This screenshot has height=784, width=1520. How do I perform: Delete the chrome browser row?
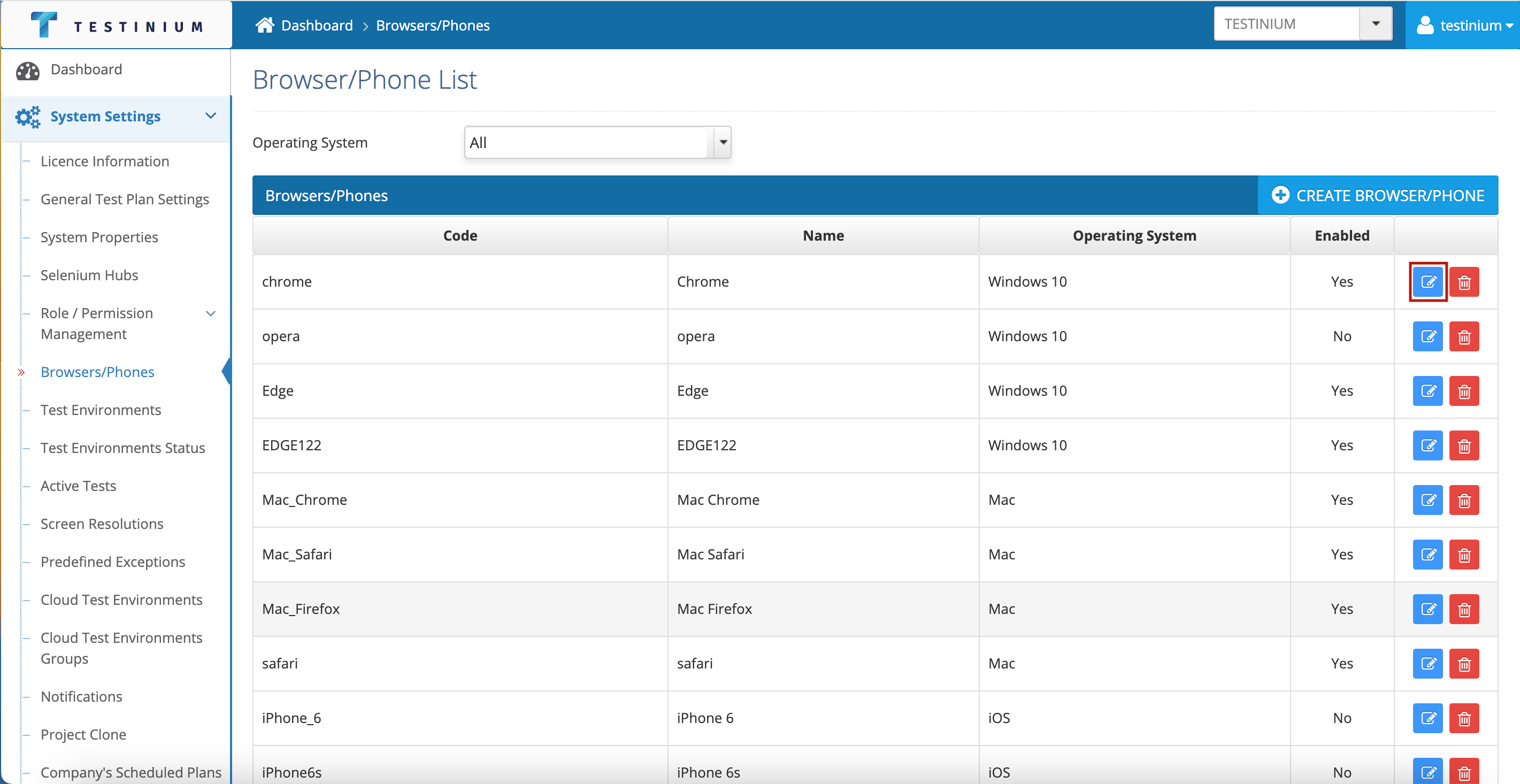point(1464,282)
